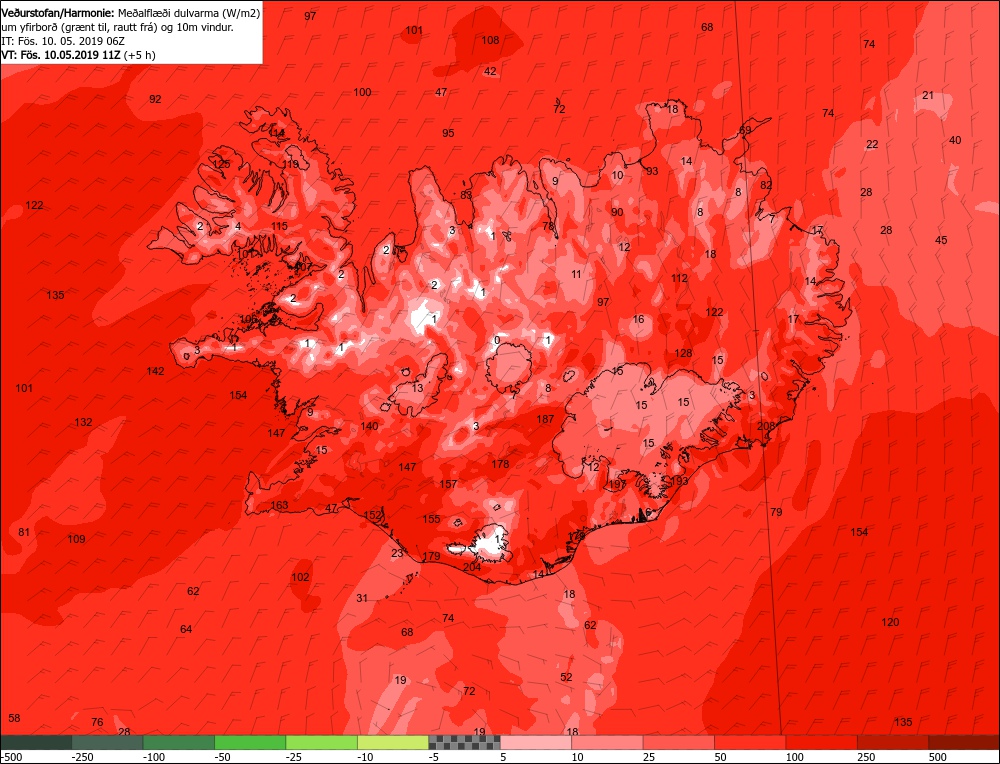1000x764 pixels.
Task: Click the green legend swatch between -100 and -50
Action: point(179,742)
